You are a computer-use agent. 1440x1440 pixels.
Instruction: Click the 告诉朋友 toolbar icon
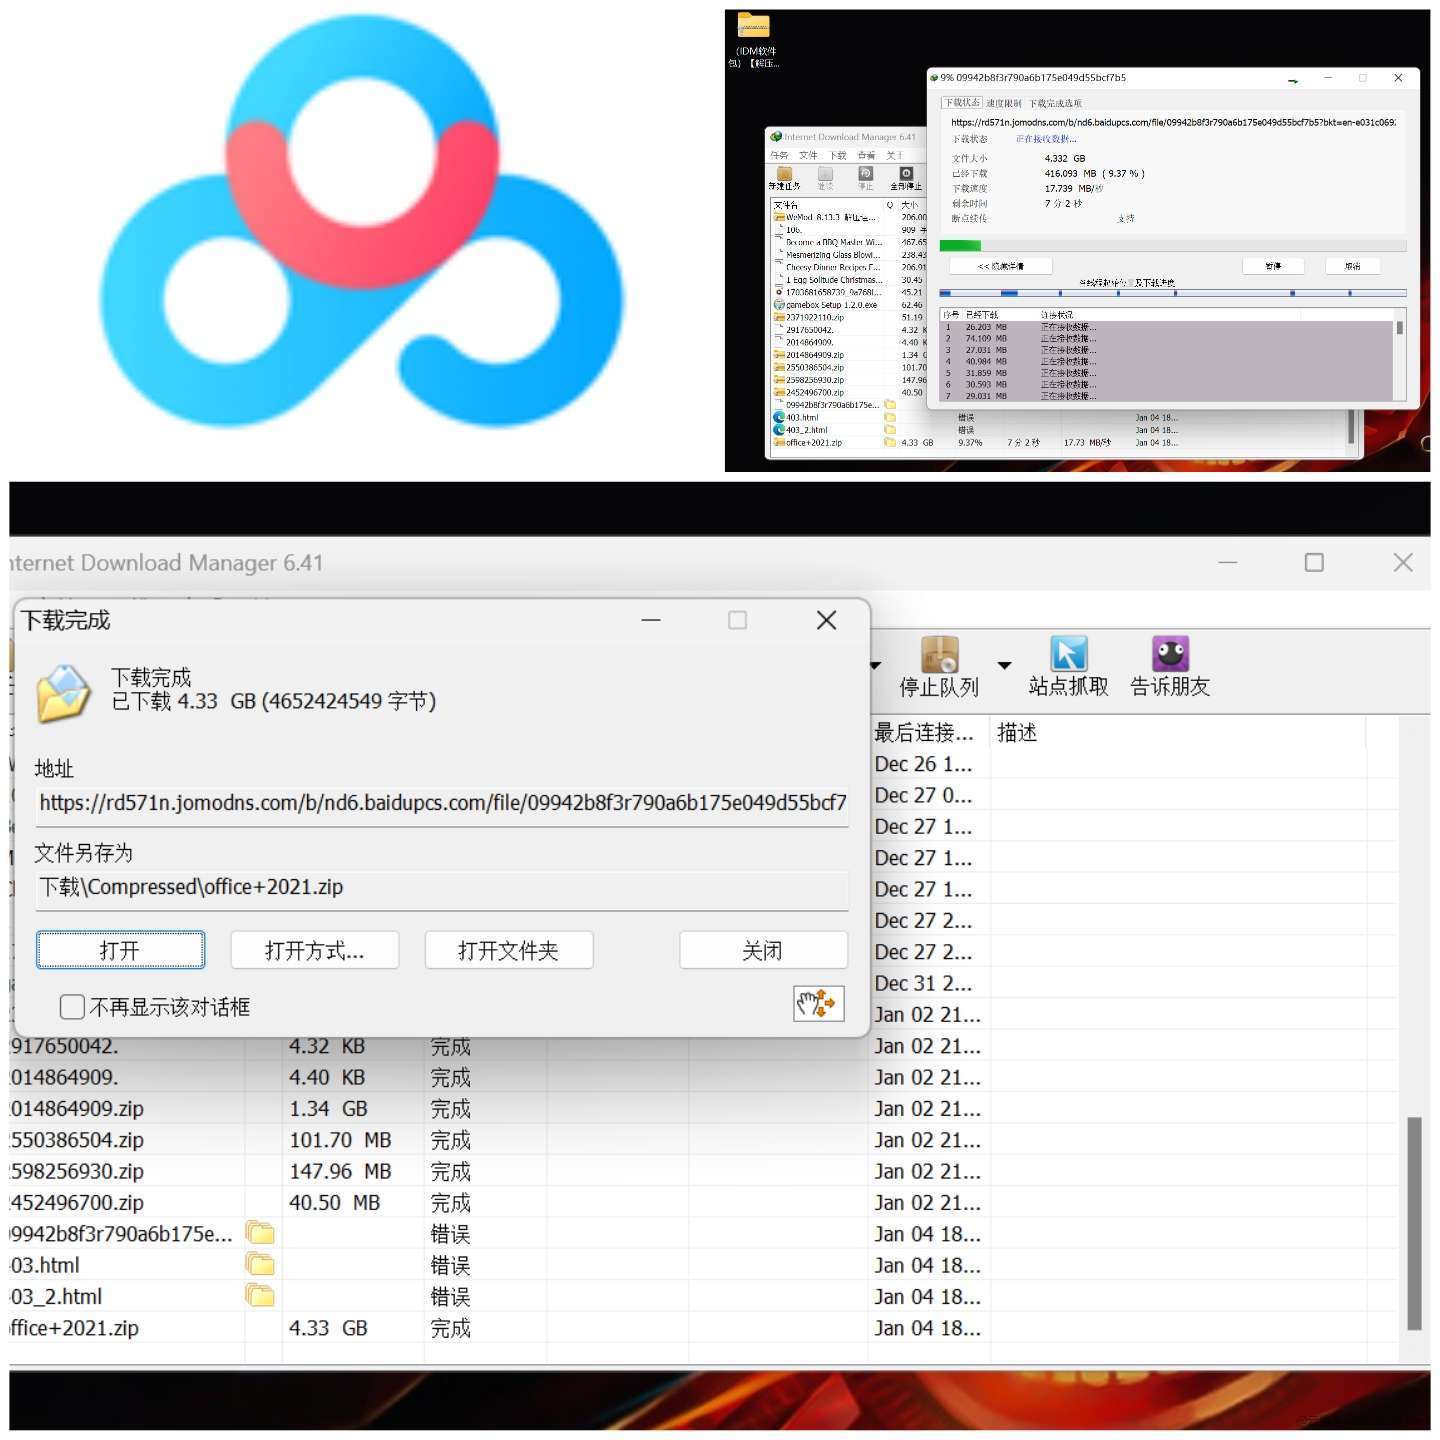tap(1170, 654)
